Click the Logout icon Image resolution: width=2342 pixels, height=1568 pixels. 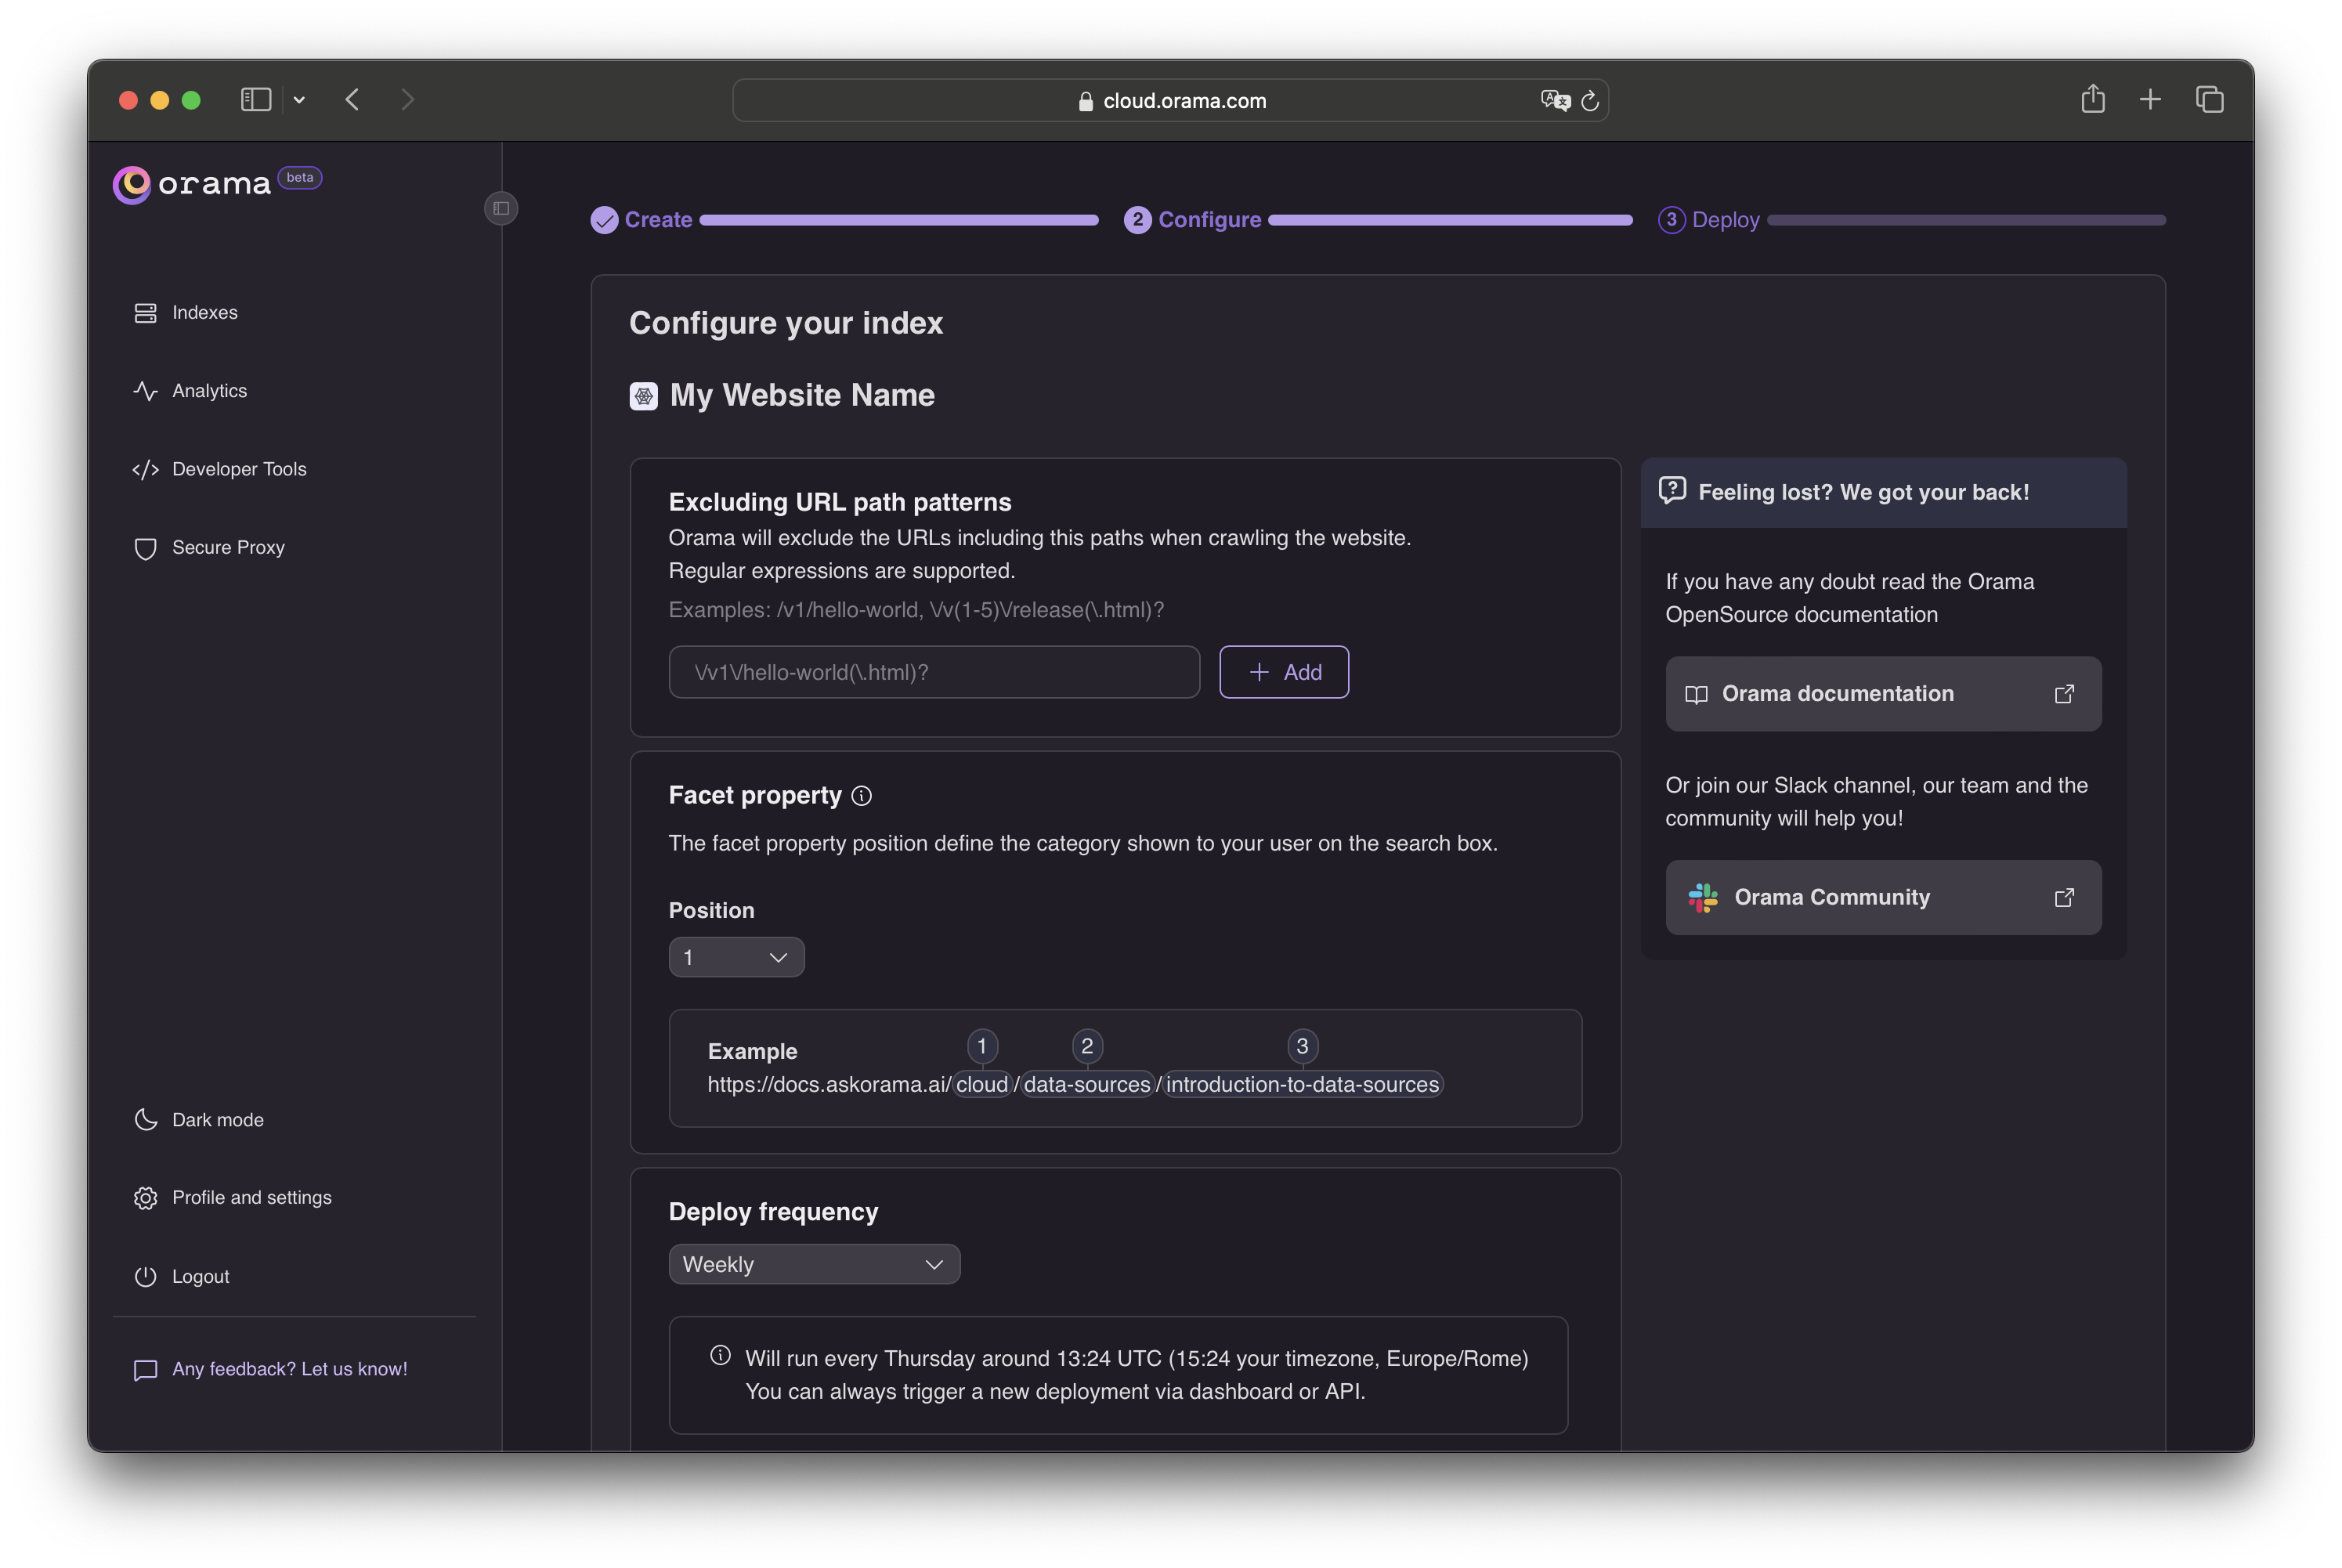point(145,1274)
